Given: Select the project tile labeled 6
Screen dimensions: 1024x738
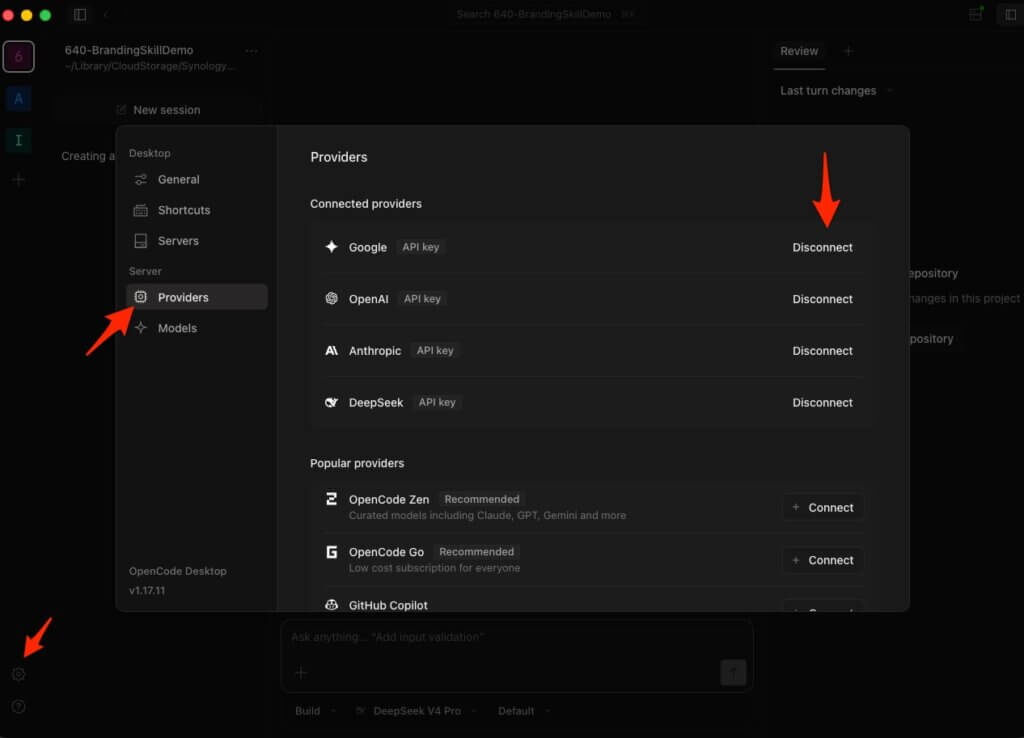Looking at the screenshot, I should (18, 57).
